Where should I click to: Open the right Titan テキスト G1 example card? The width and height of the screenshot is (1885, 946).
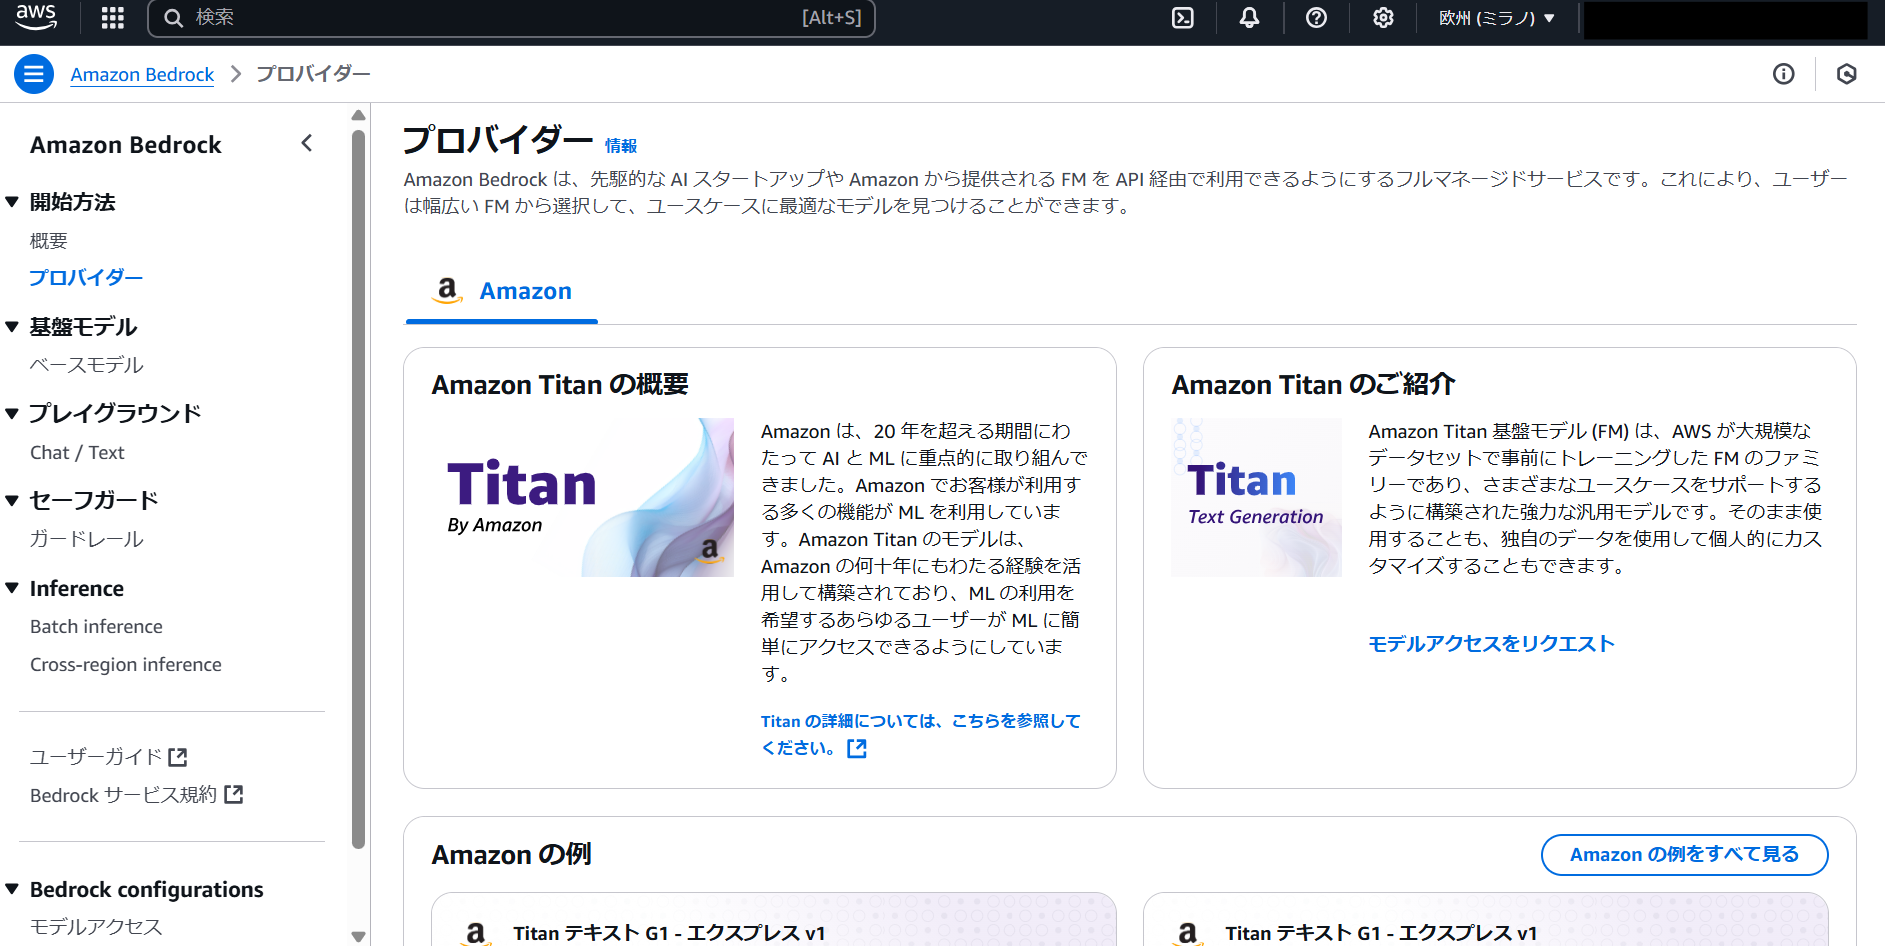pos(1486,920)
